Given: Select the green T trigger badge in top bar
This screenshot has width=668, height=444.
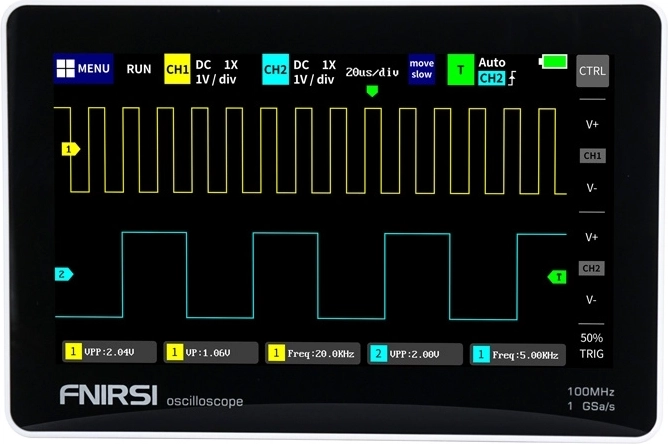Looking at the screenshot, I should tap(460, 71).
